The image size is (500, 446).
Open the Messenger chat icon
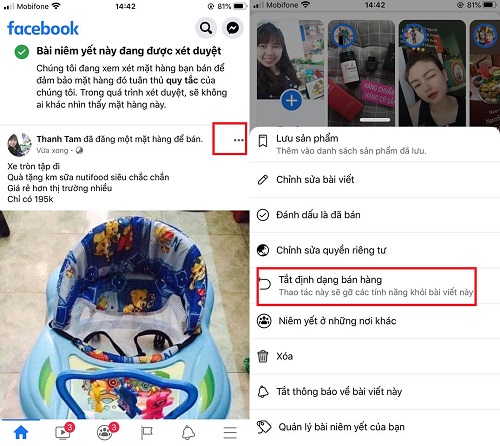tap(233, 28)
